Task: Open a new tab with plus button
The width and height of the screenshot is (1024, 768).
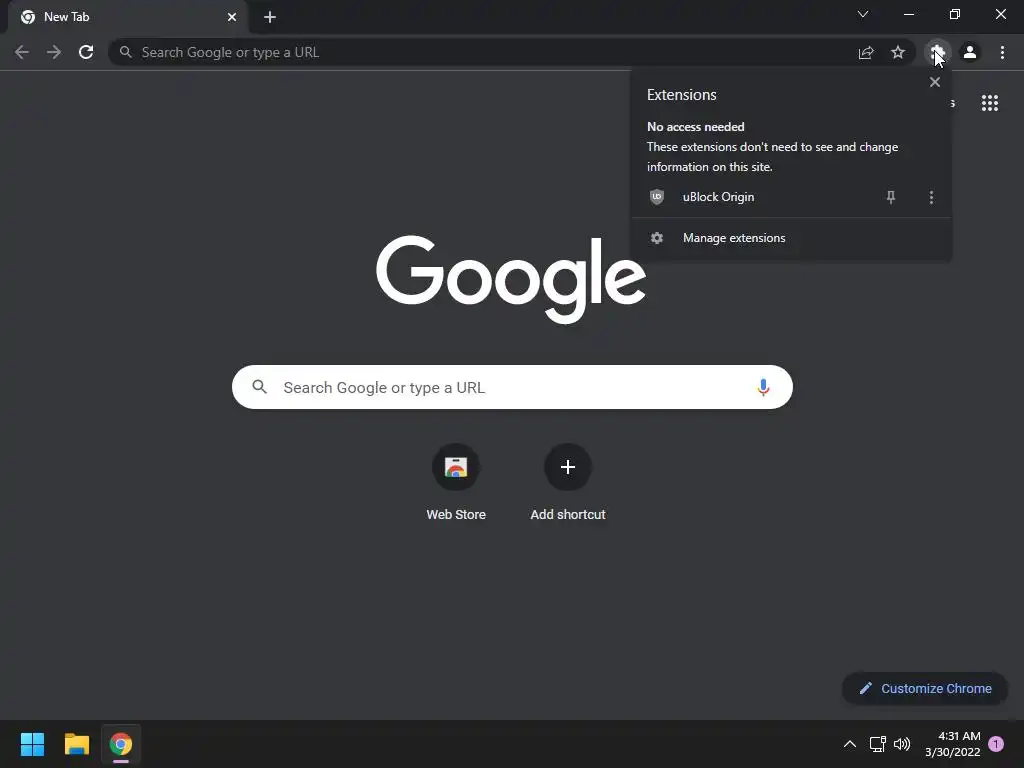Action: [x=270, y=17]
